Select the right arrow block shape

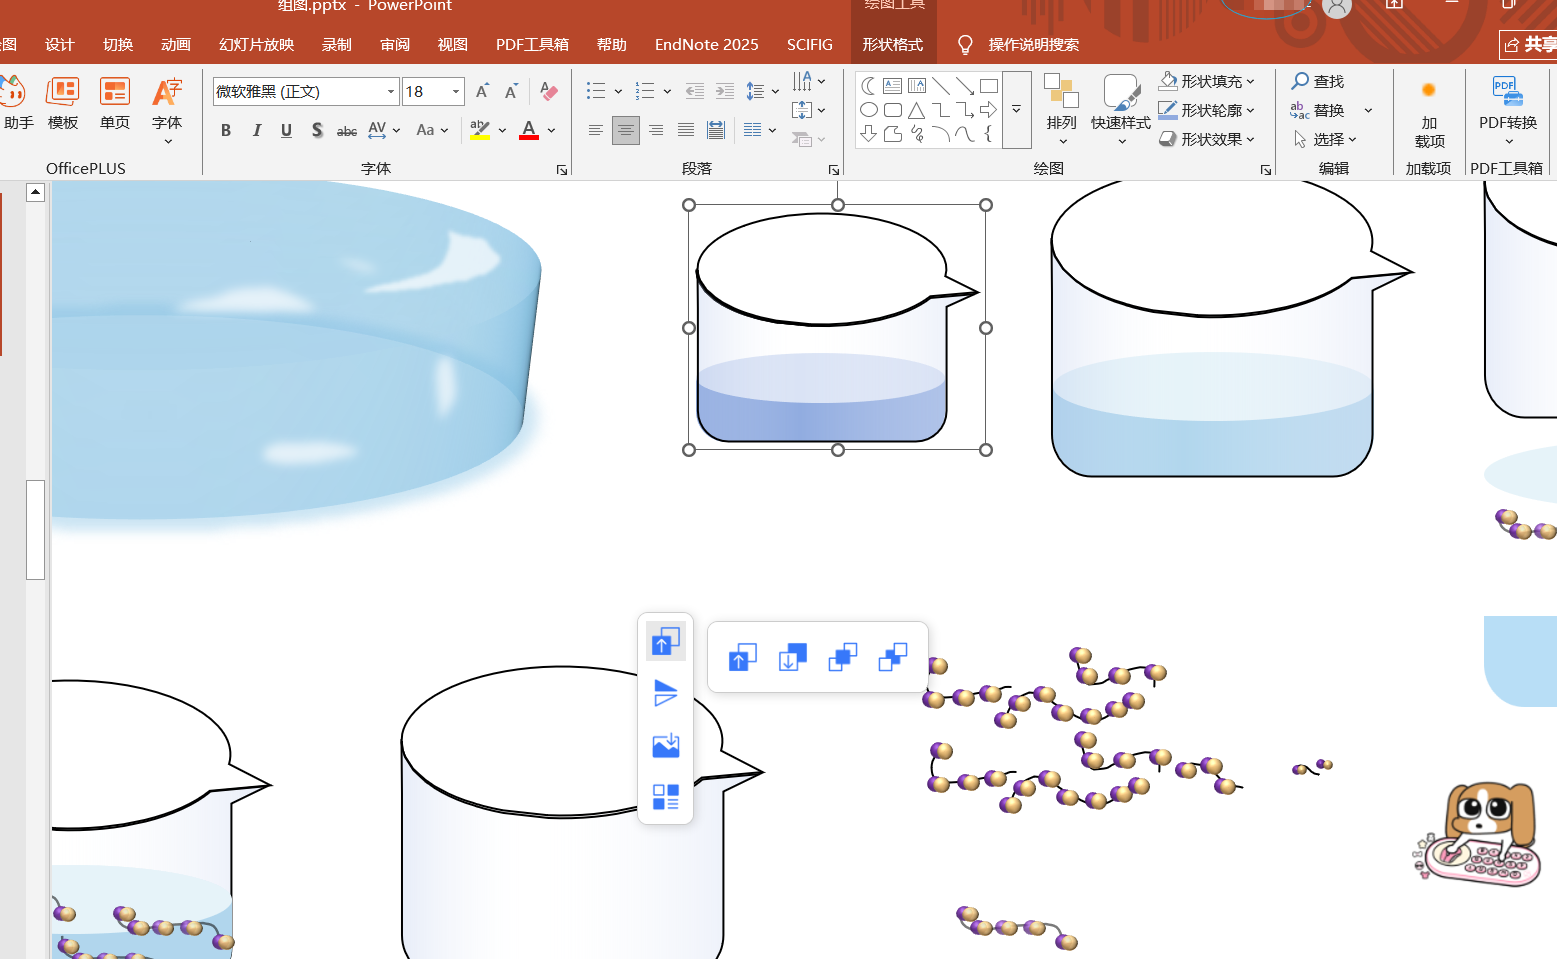click(989, 110)
